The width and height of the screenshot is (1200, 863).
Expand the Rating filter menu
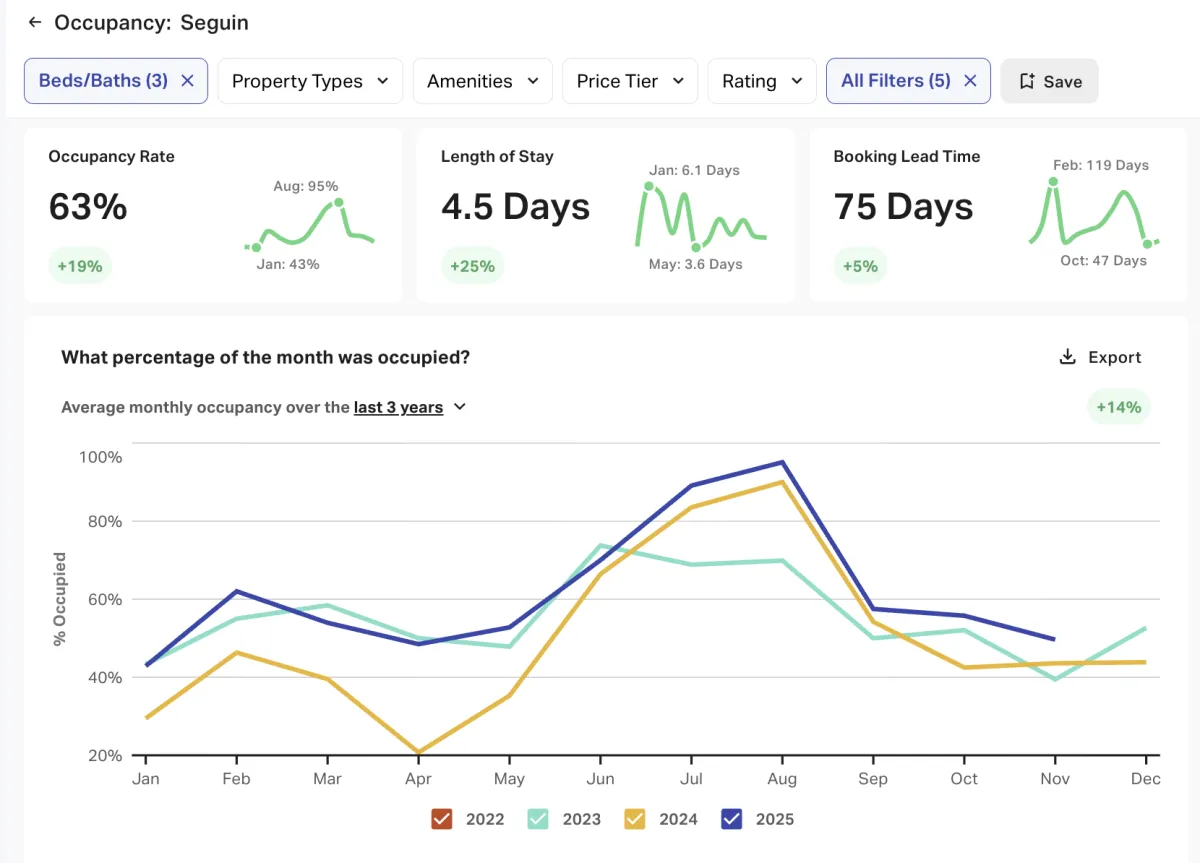pos(762,81)
